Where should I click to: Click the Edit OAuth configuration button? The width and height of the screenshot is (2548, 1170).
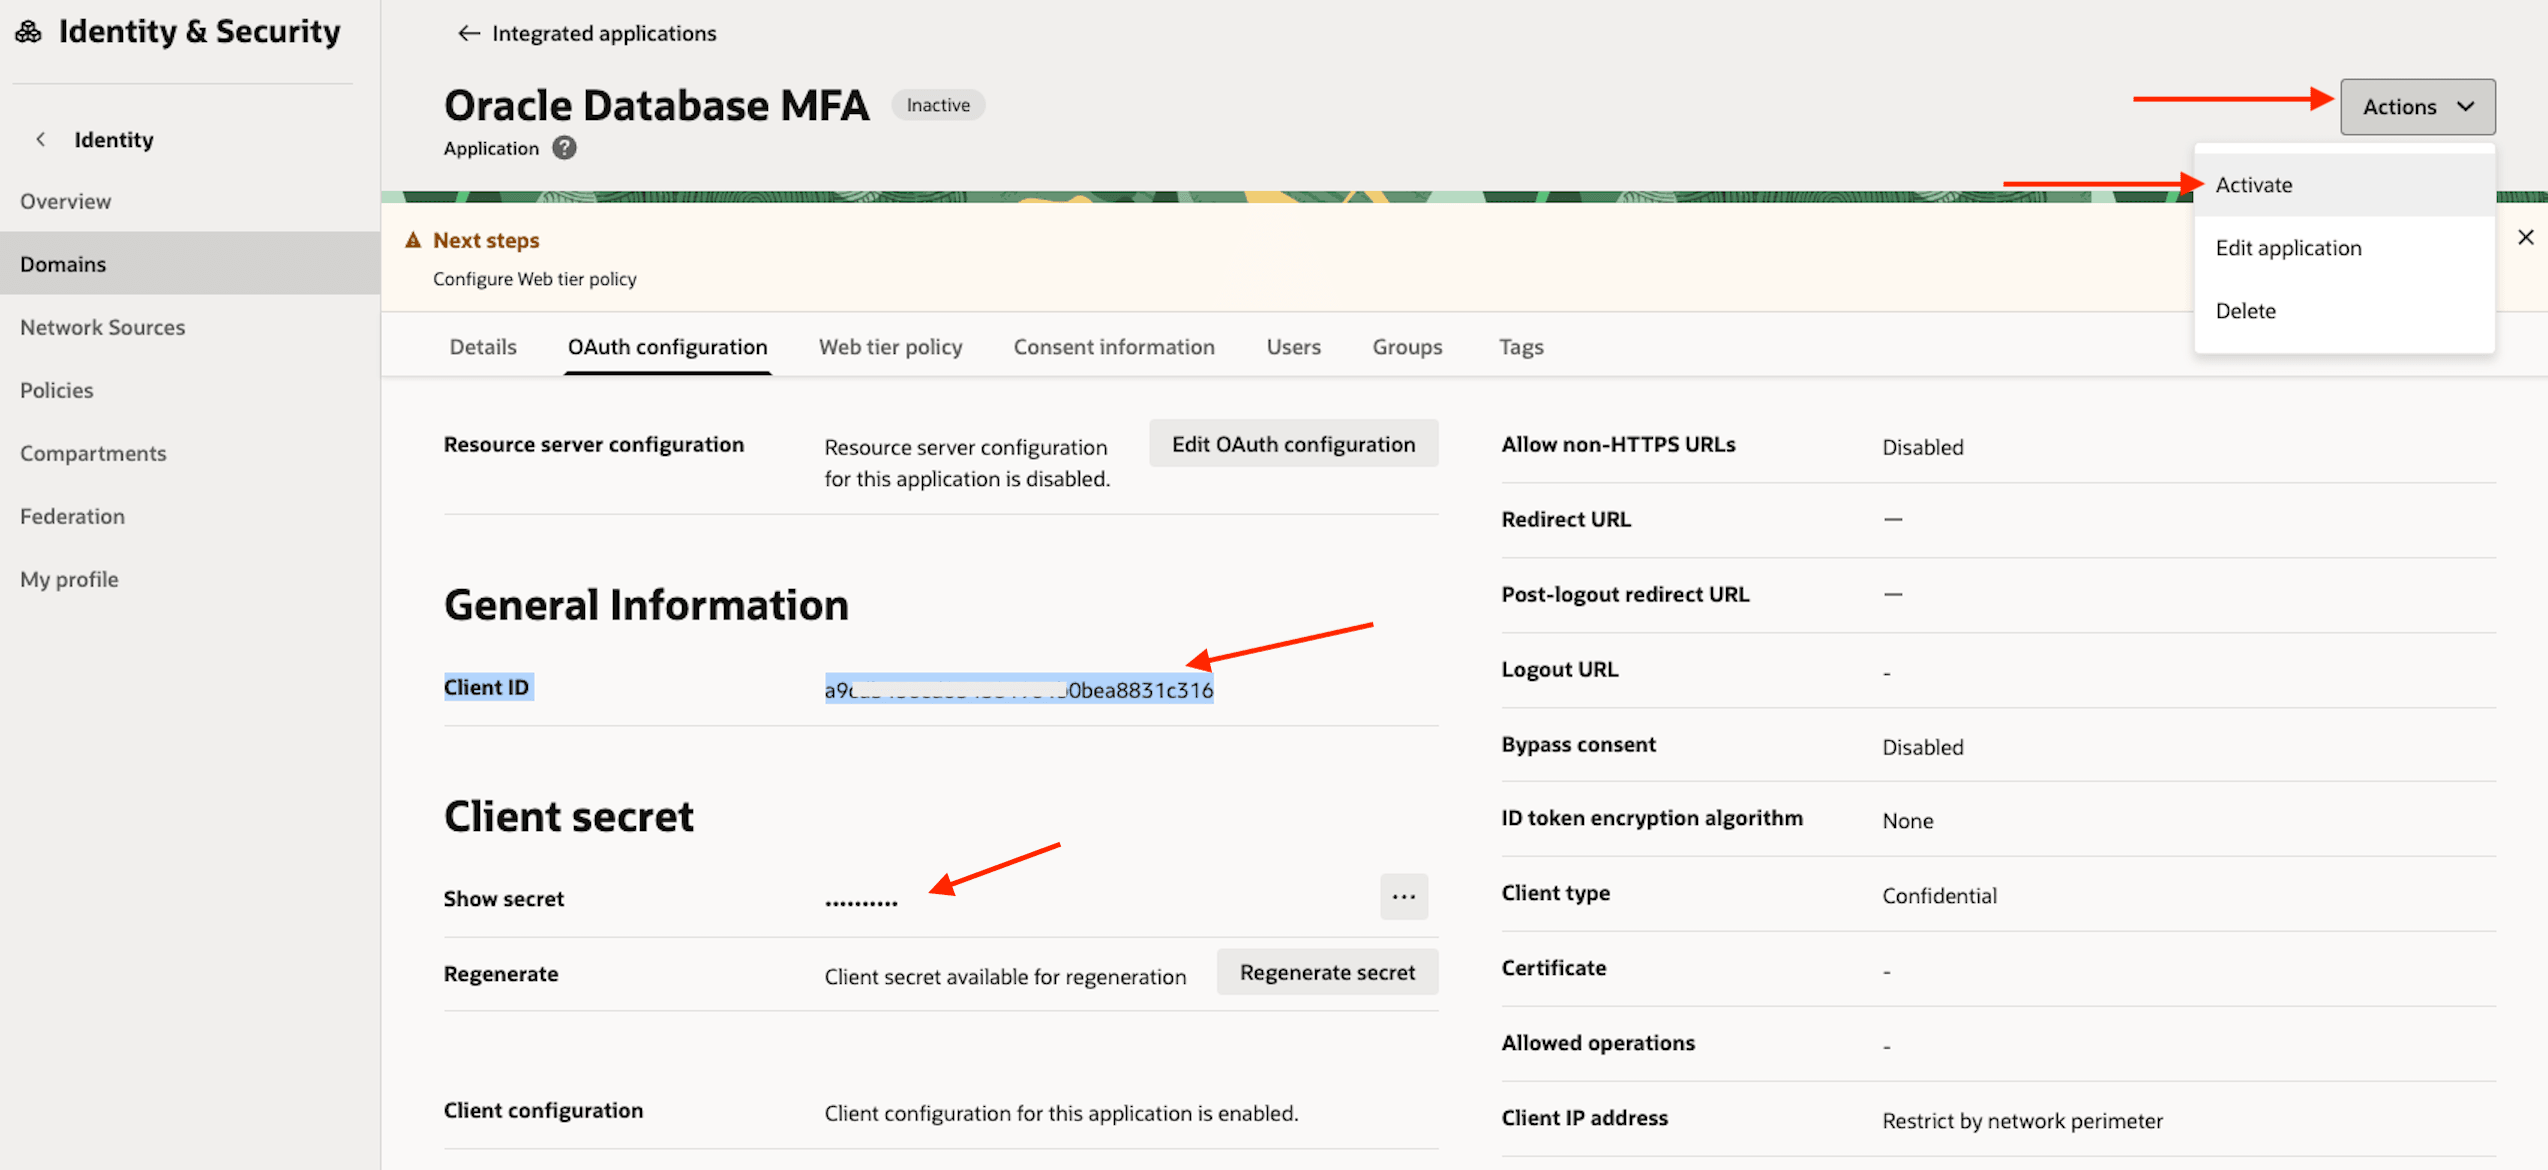tap(1293, 443)
